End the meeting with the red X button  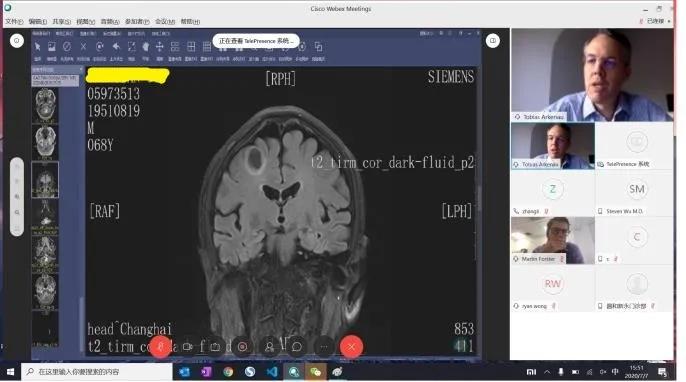[351, 347]
